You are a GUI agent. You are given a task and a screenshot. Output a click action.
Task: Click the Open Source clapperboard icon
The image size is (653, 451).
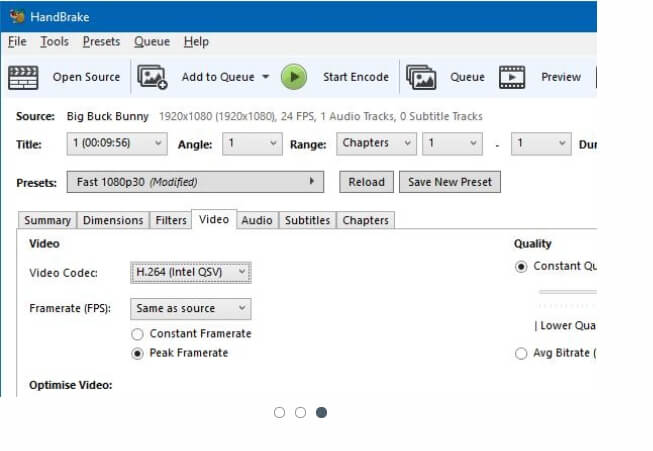click(23, 77)
